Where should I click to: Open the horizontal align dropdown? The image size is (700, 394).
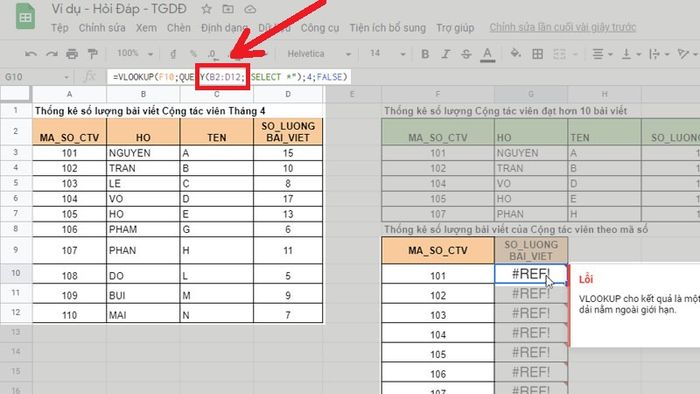(602, 54)
